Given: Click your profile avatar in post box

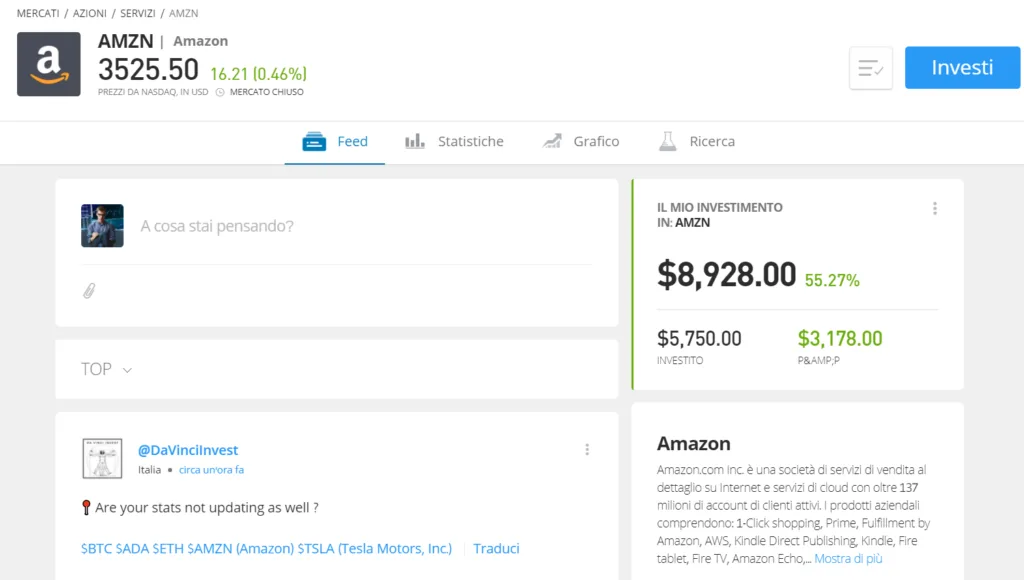Looking at the screenshot, I should pyautogui.click(x=102, y=225).
